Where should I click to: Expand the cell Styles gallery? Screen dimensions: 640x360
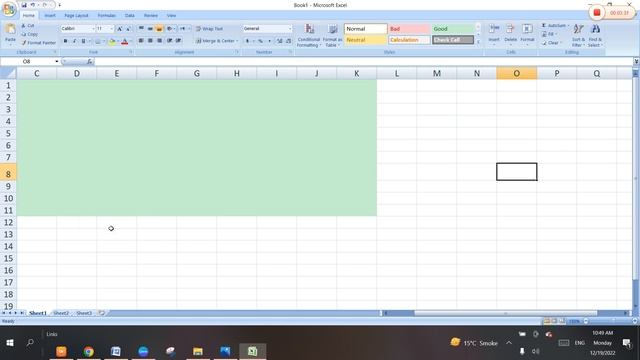tap(478, 42)
